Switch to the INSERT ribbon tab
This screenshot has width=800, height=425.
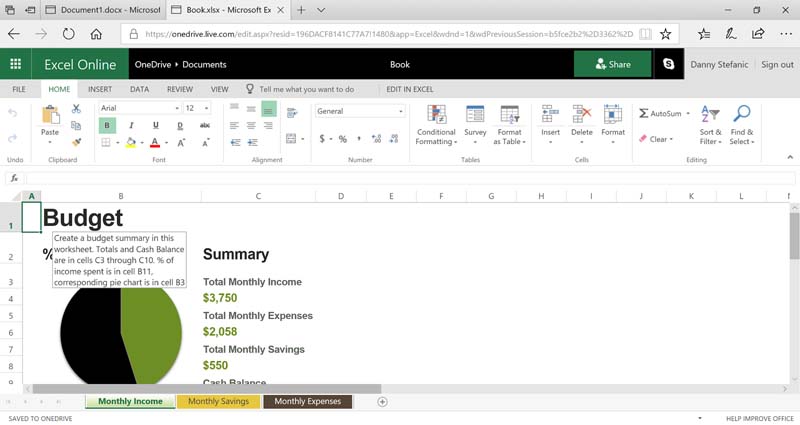click(x=100, y=89)
